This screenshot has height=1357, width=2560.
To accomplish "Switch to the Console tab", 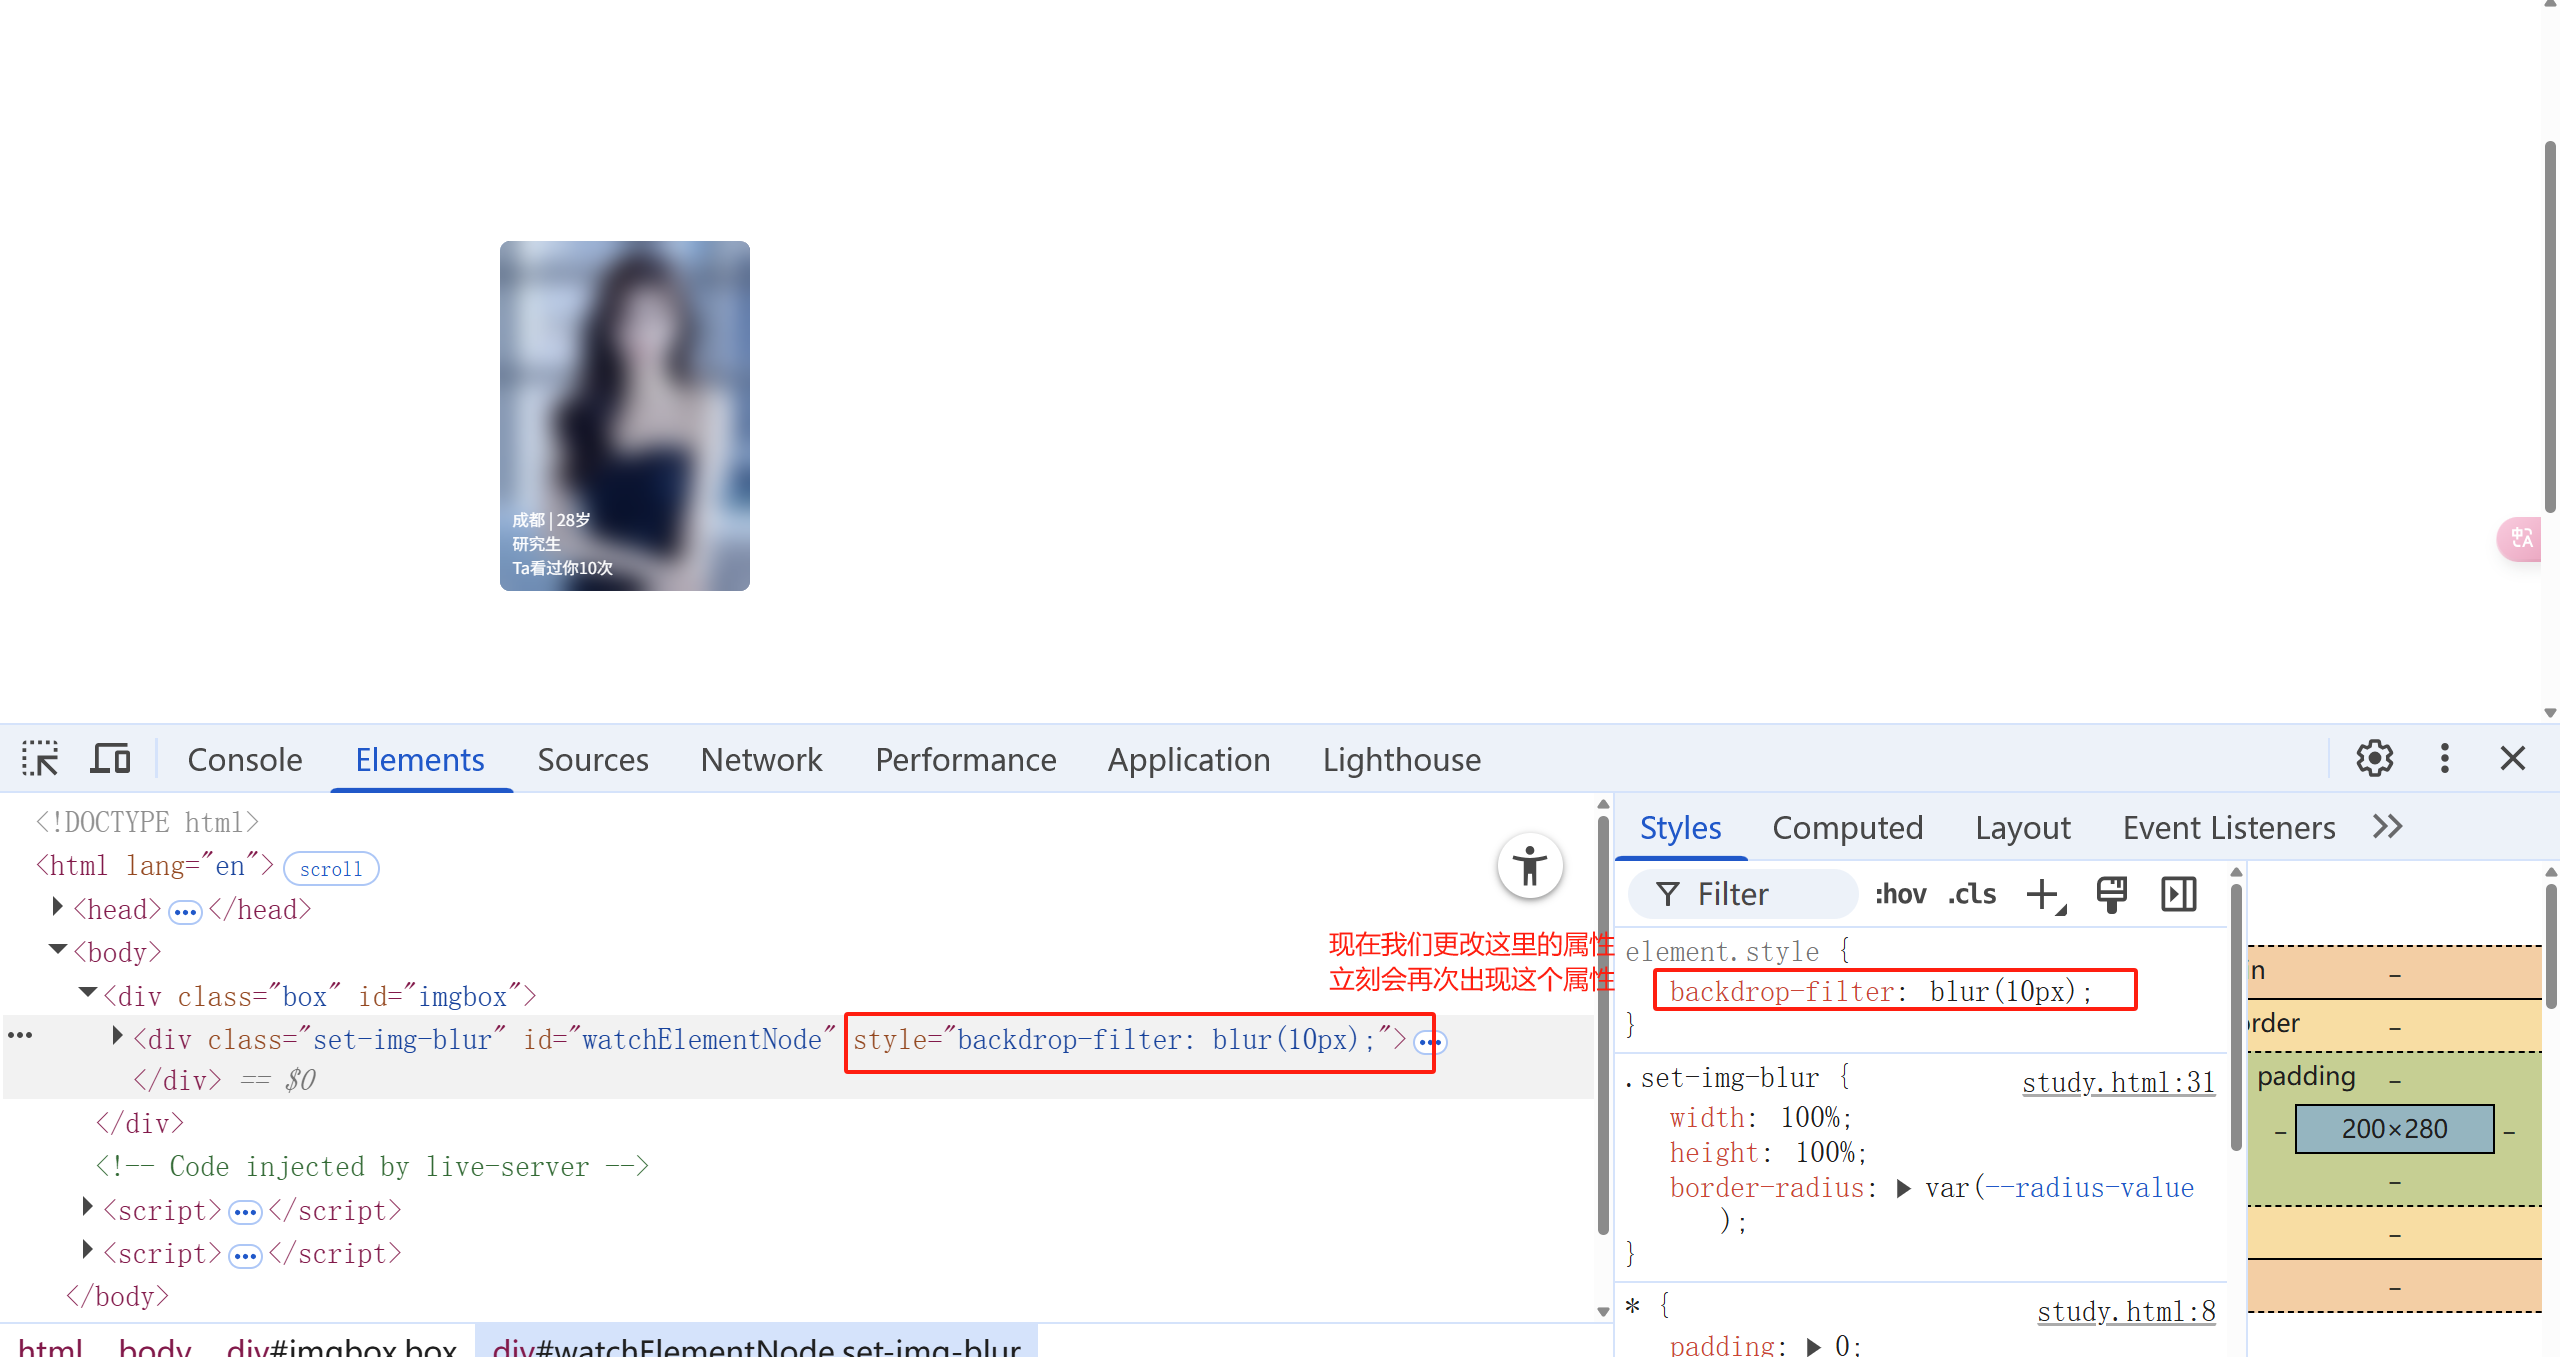I will click(245, 760).
